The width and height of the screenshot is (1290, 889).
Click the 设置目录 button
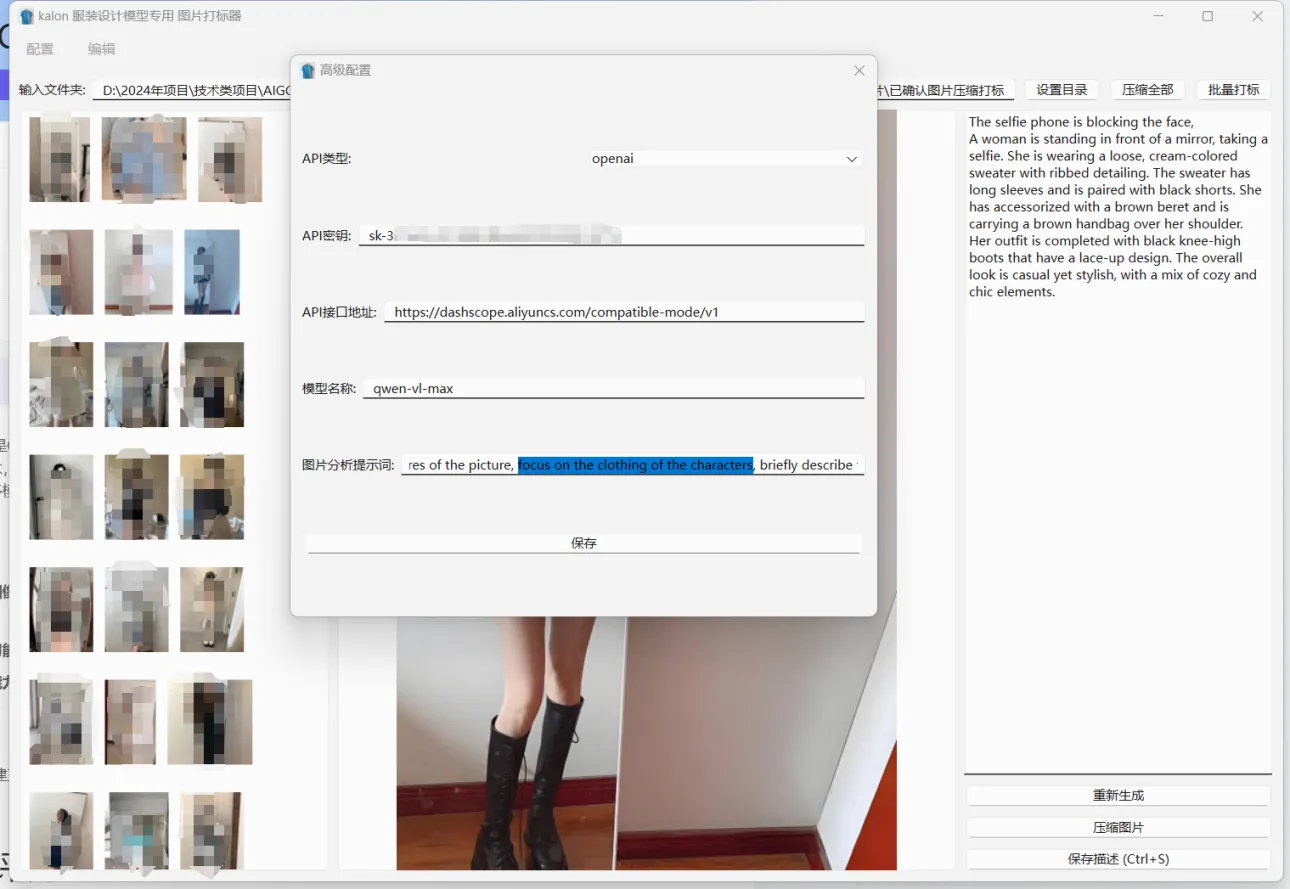1061,90
